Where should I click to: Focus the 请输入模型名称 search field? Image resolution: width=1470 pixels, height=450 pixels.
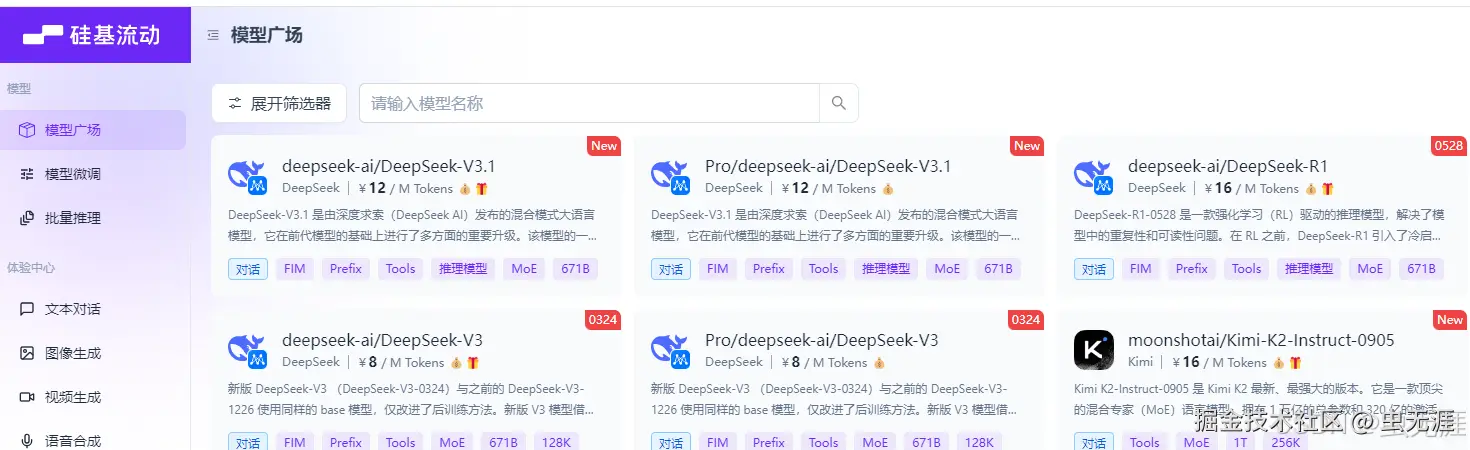(x=589, y=103)
